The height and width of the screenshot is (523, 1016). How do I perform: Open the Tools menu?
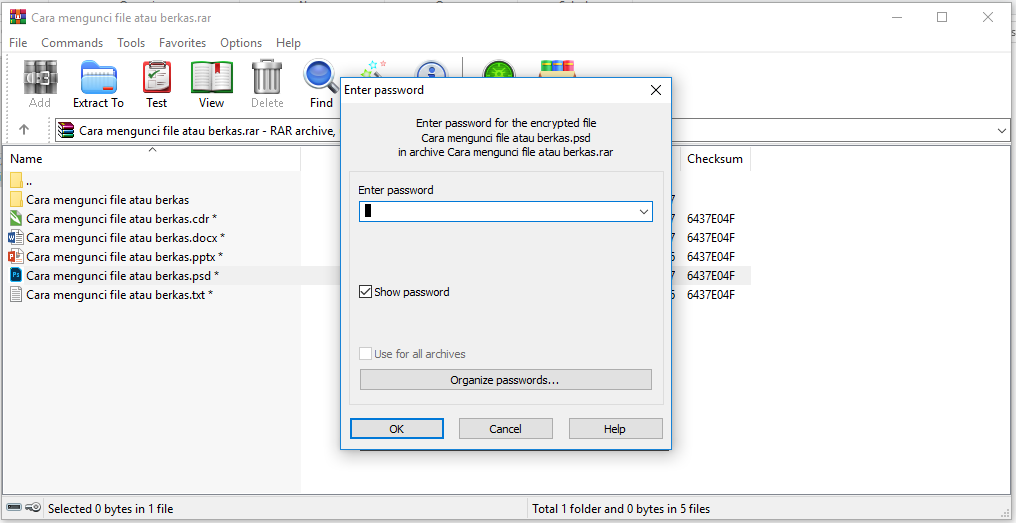point(131,43)
